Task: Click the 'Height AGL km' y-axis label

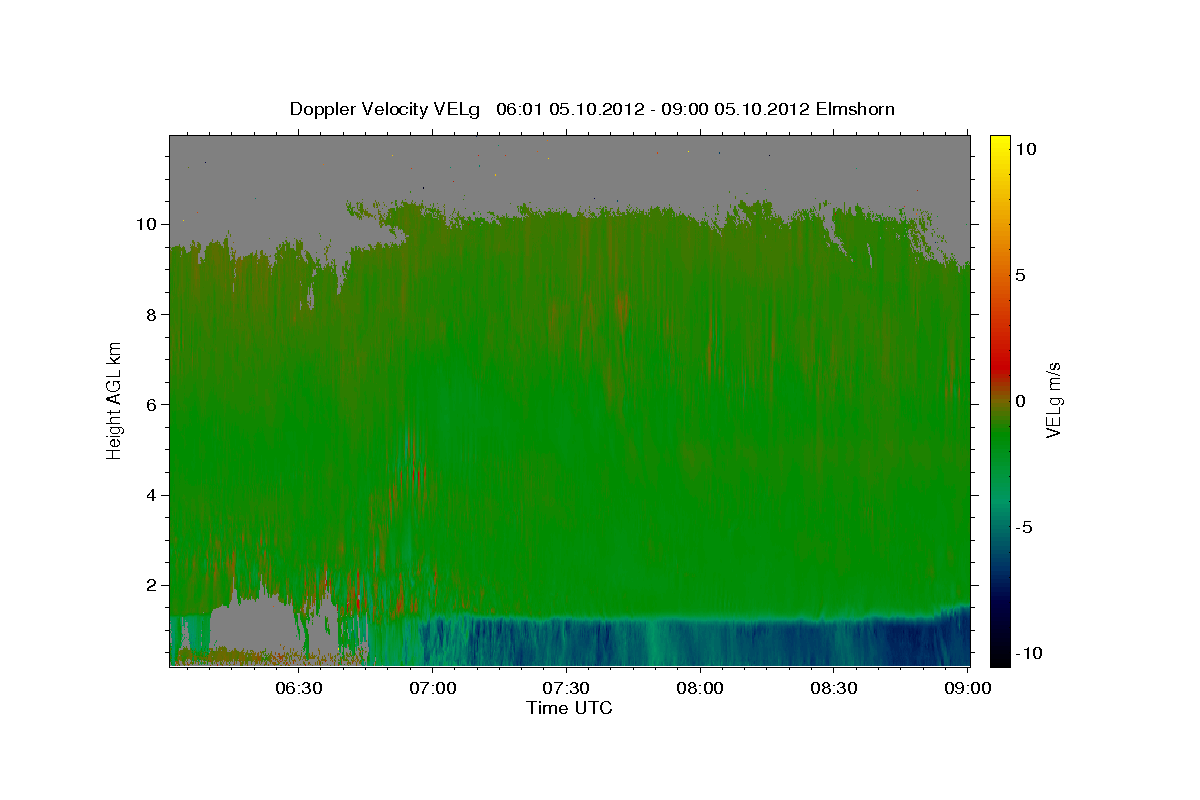Action: click(114, 399)
